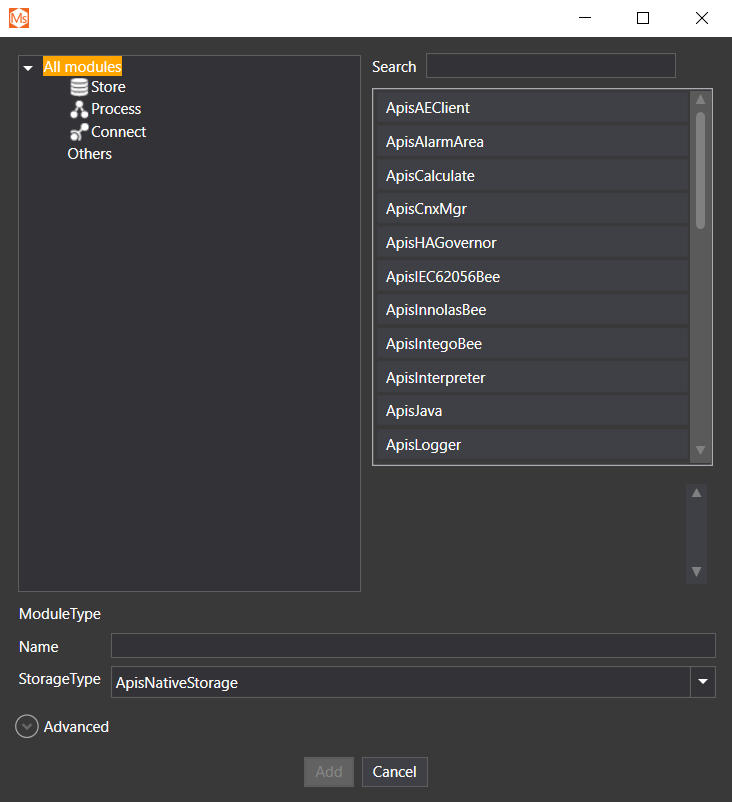Select the All modules tree item
Screen dimensions: 732x802
pyautogui.click(x=82, y=67)
